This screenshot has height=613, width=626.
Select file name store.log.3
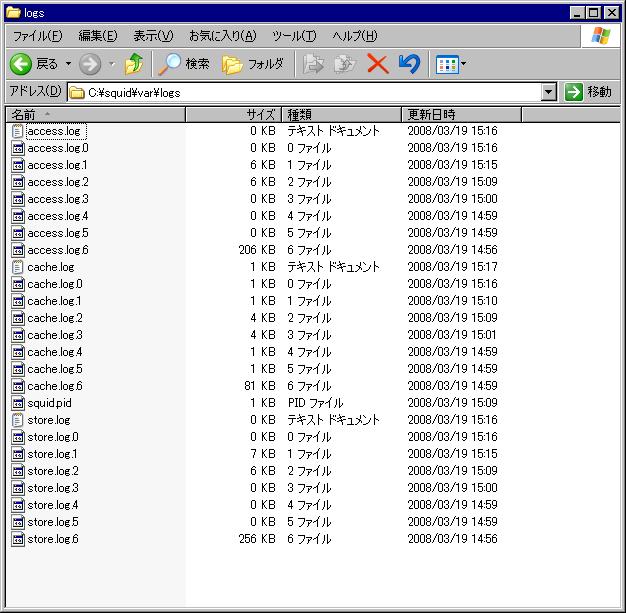point(53,488)
